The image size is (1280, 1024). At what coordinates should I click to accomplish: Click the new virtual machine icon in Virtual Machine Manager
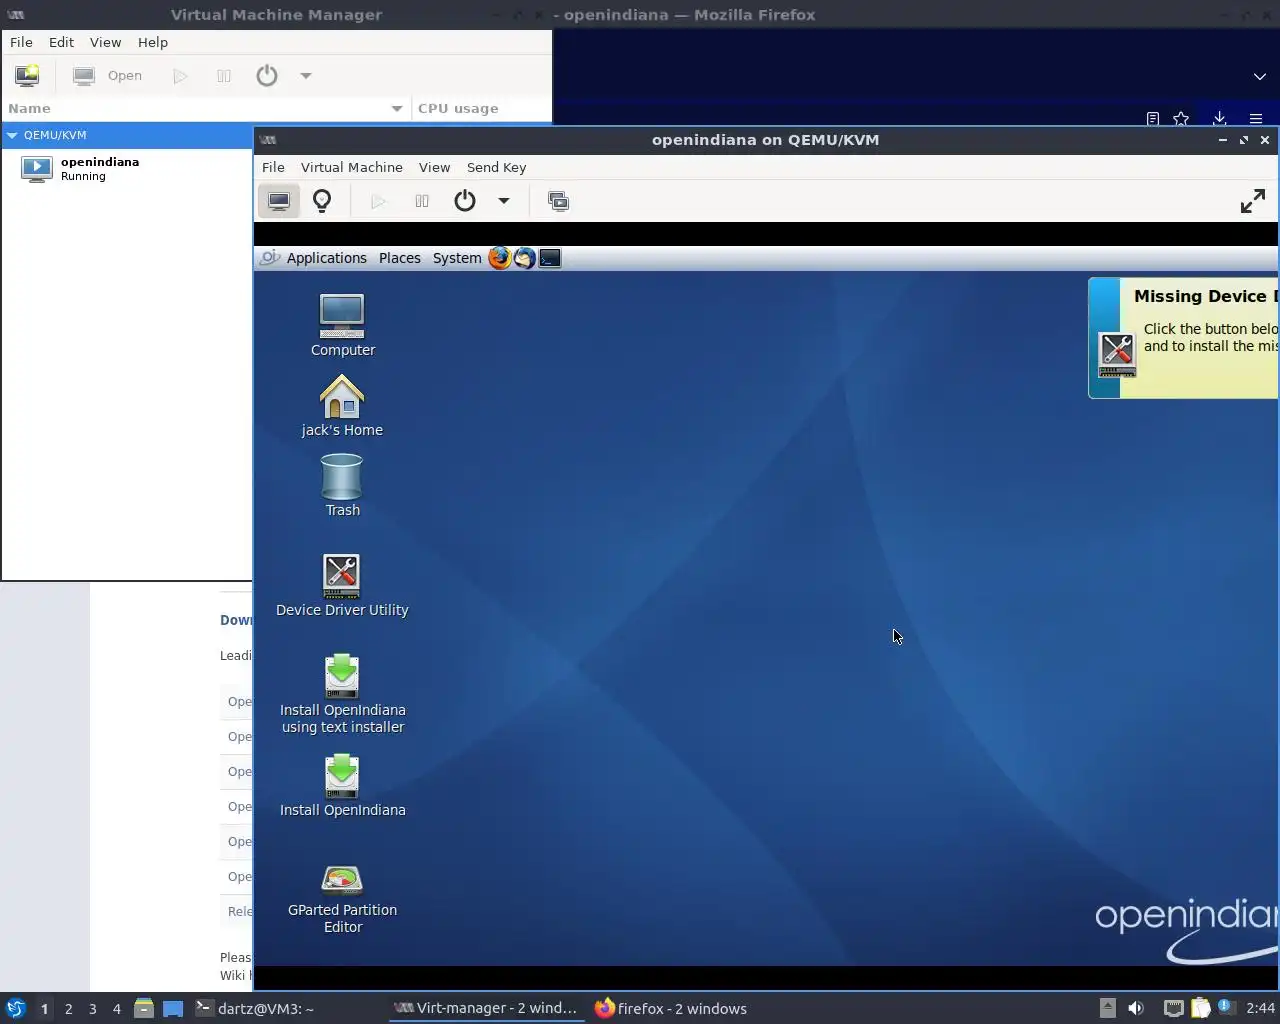point(27,76)
